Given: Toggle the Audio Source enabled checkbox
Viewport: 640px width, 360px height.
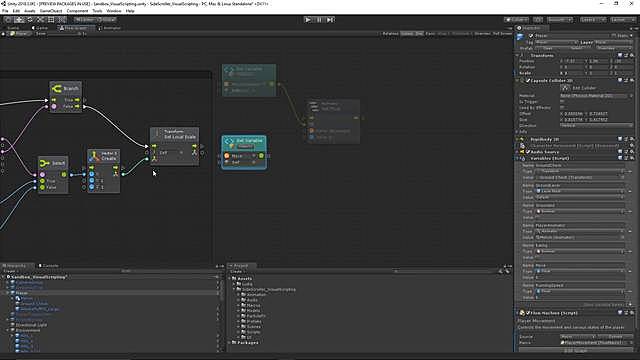Looking at the screenshot, I should (x=527, y=152).
